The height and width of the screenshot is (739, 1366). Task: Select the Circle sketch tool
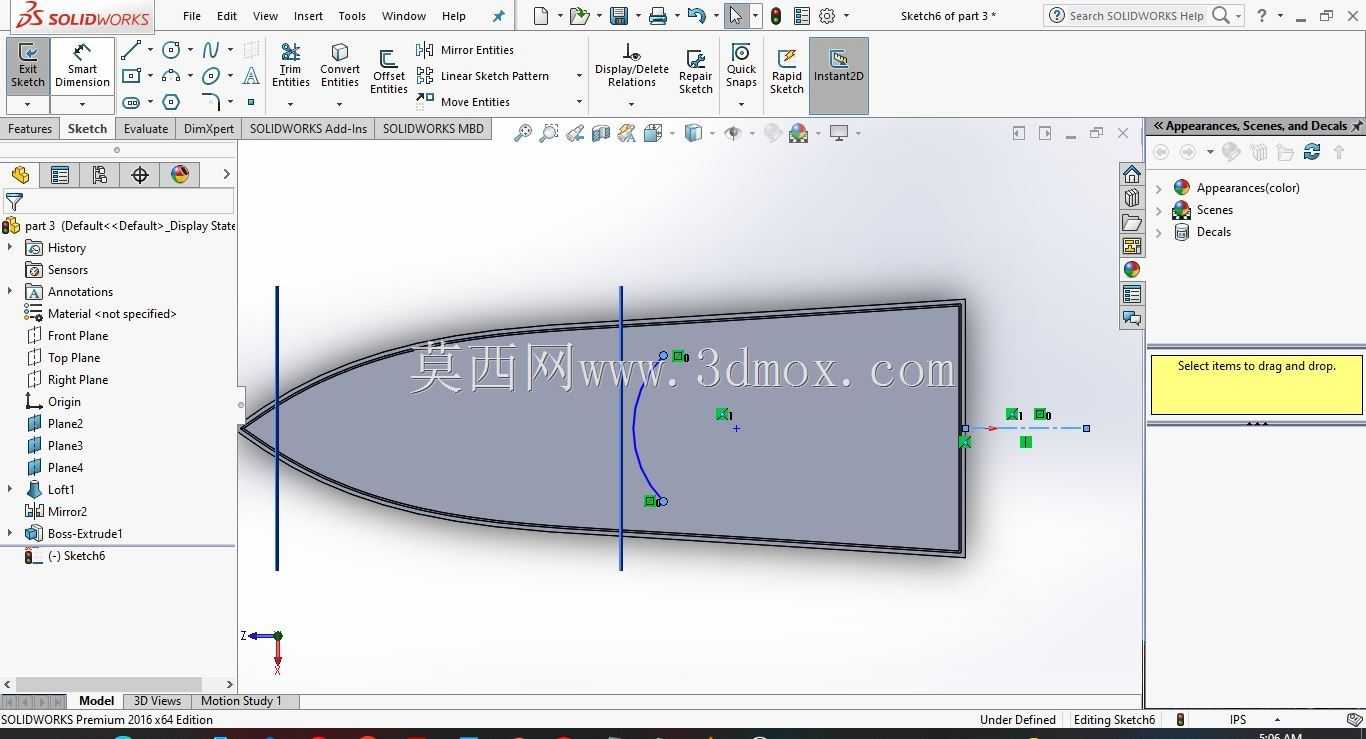[172, 50]
